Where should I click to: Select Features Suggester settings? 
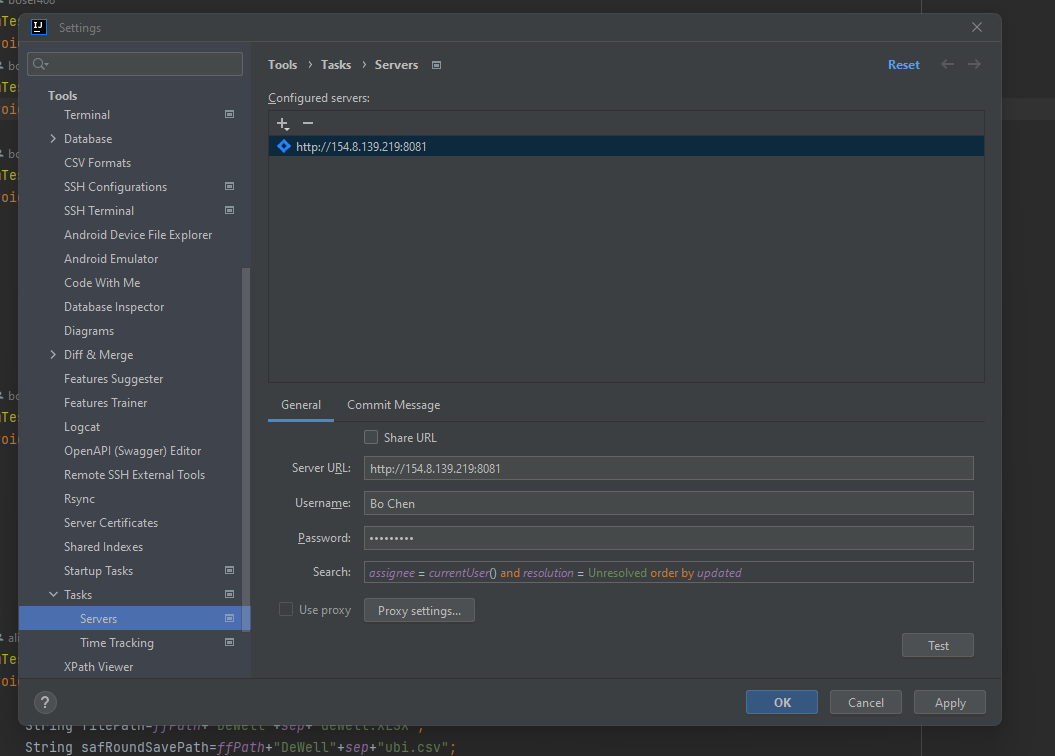tap(114, 379)
